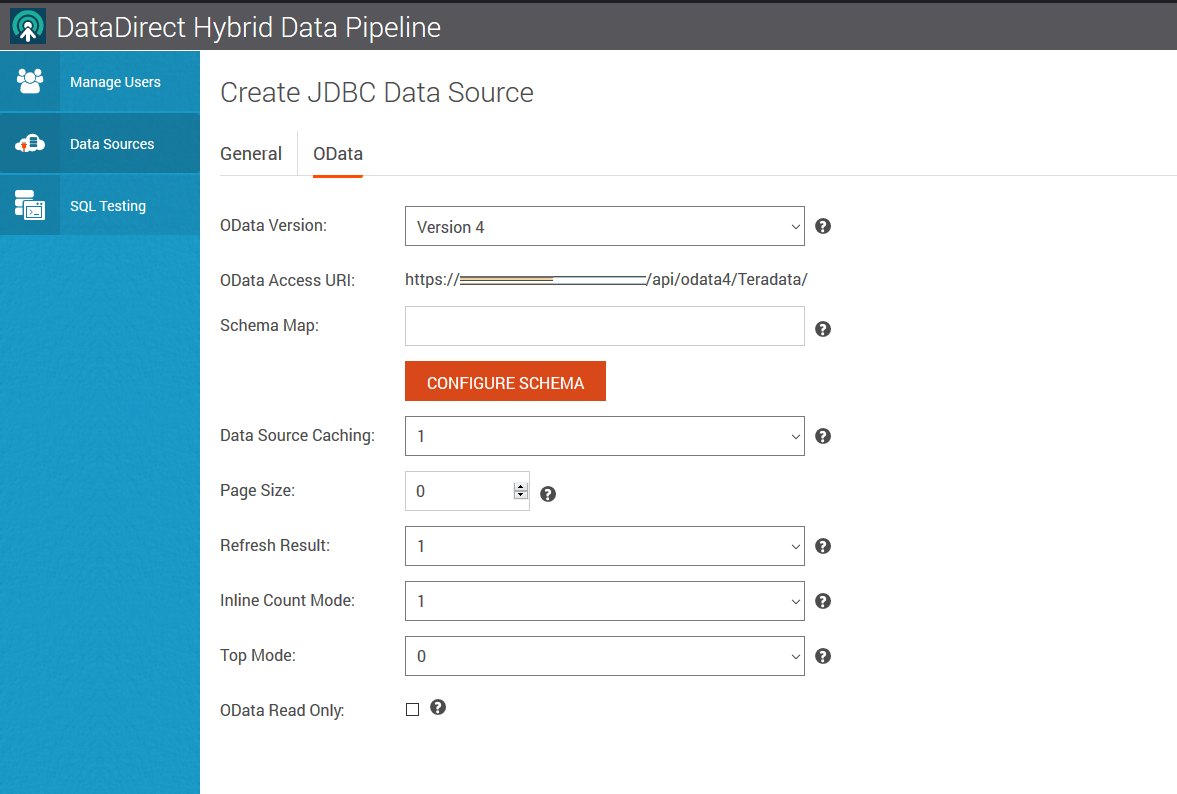The height and width of the screenshot is (794, 1177).
Task: Switch to the General tab
Action: pyautogui.click(x=251, y=154)
